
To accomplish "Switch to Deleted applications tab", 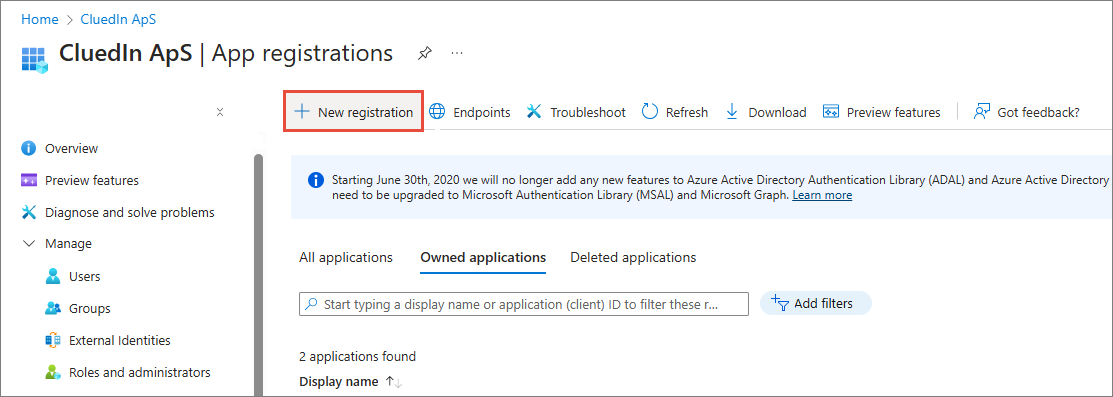I will tap(633, 257).
